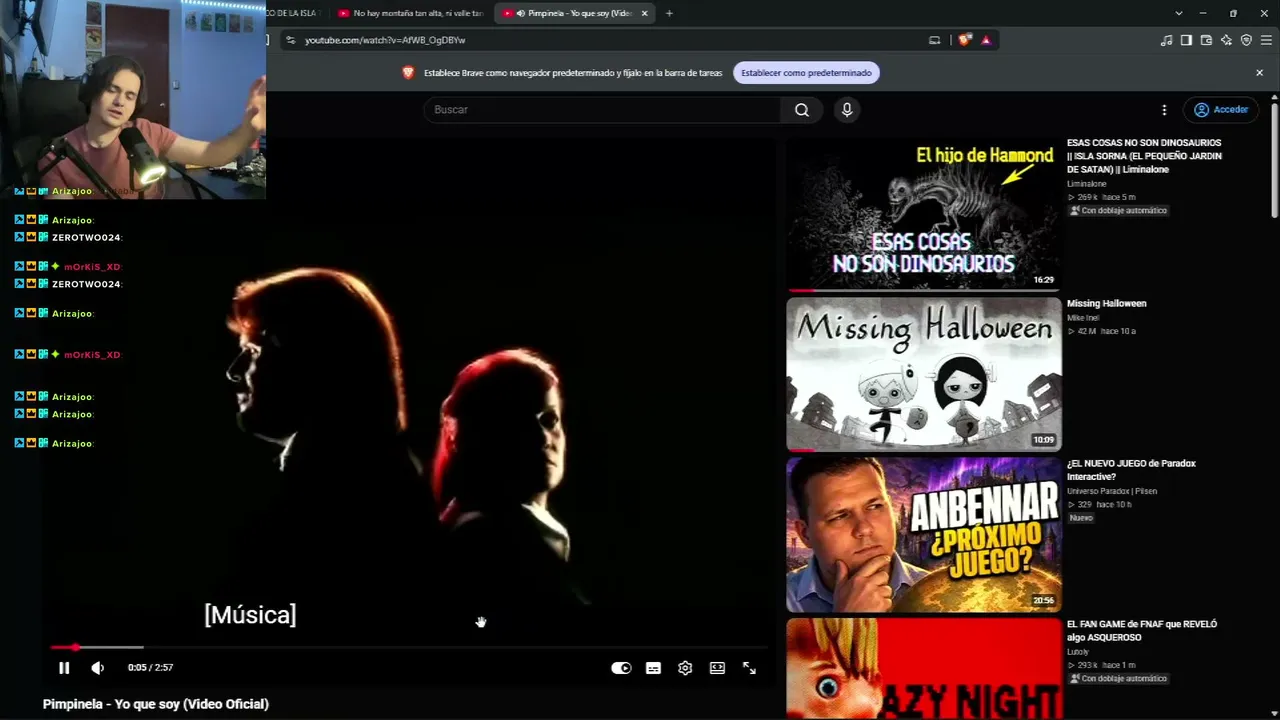Open the Lutoly channel link
Image resolution: width=1280 pixels, height=720 pixels.
tap(1078, 652)
